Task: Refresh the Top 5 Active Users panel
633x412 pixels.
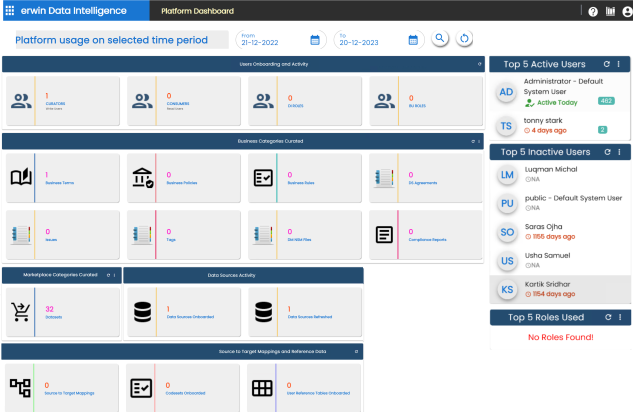Action: coord(606,65)
